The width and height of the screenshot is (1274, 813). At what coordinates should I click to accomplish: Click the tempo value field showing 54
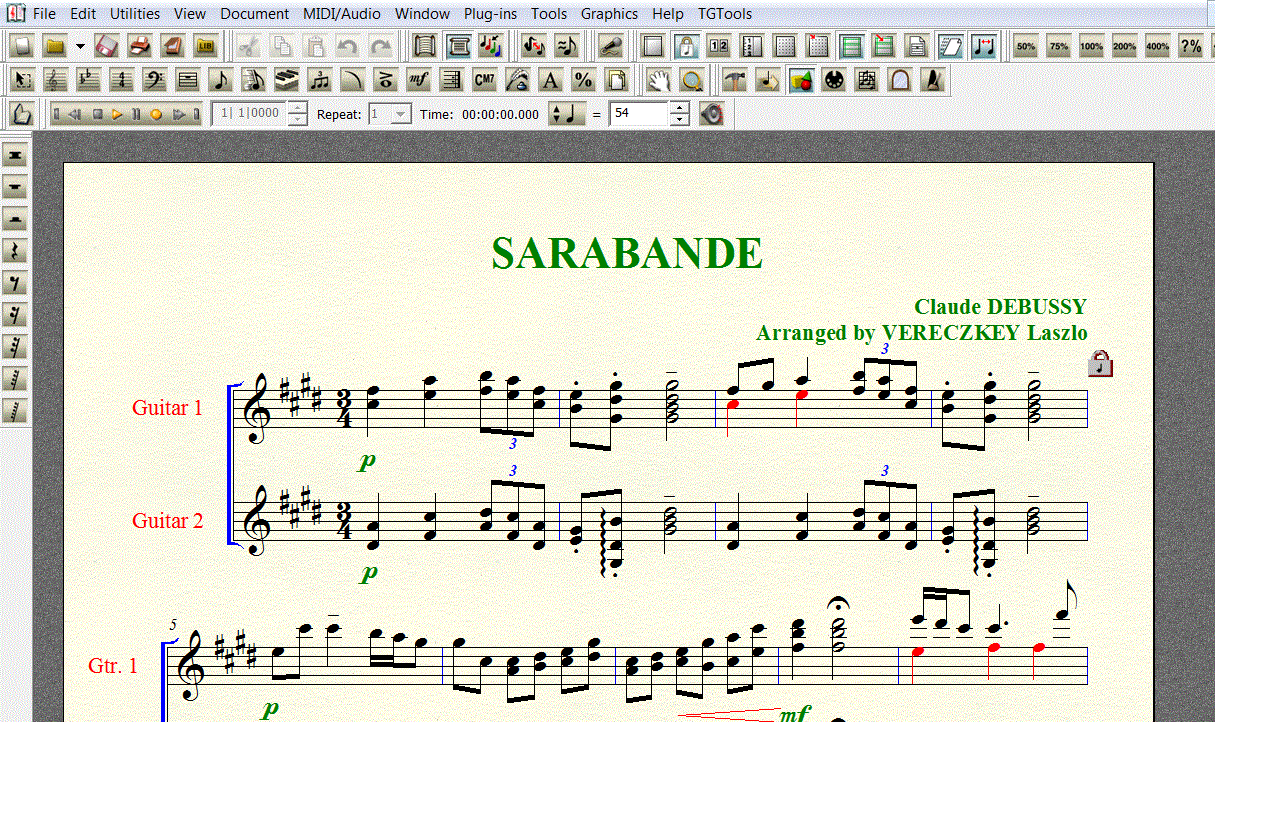638,114
